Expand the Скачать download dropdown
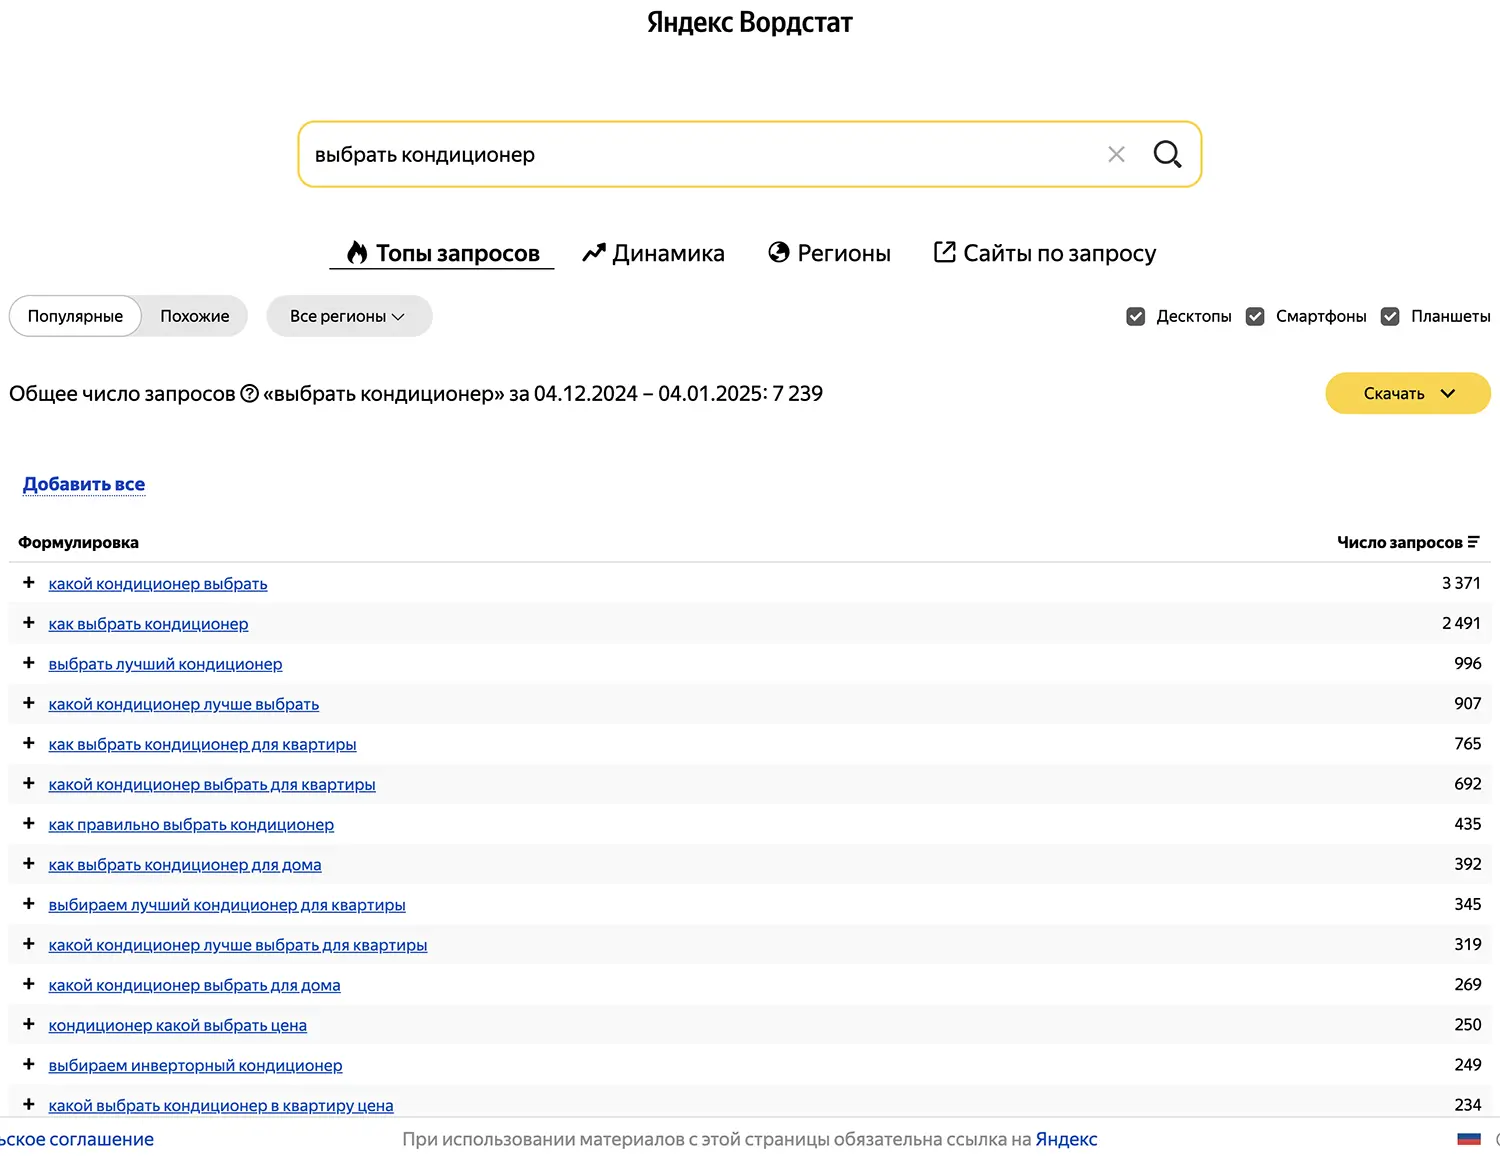Viewport: 1500px width, 1156px height. point(1407,394)
